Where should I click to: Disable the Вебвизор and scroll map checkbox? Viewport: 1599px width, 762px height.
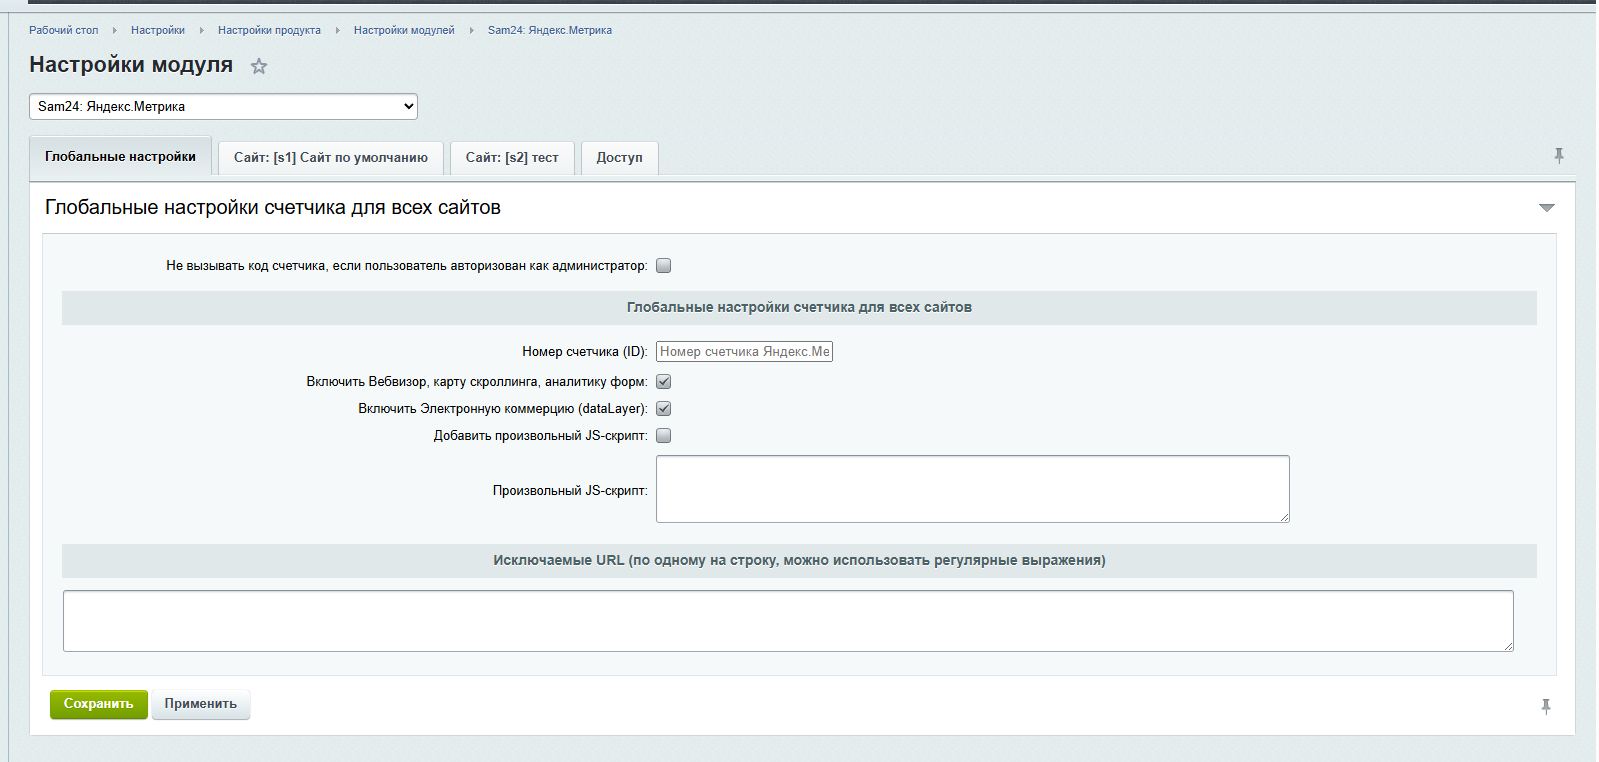point(664,382)
